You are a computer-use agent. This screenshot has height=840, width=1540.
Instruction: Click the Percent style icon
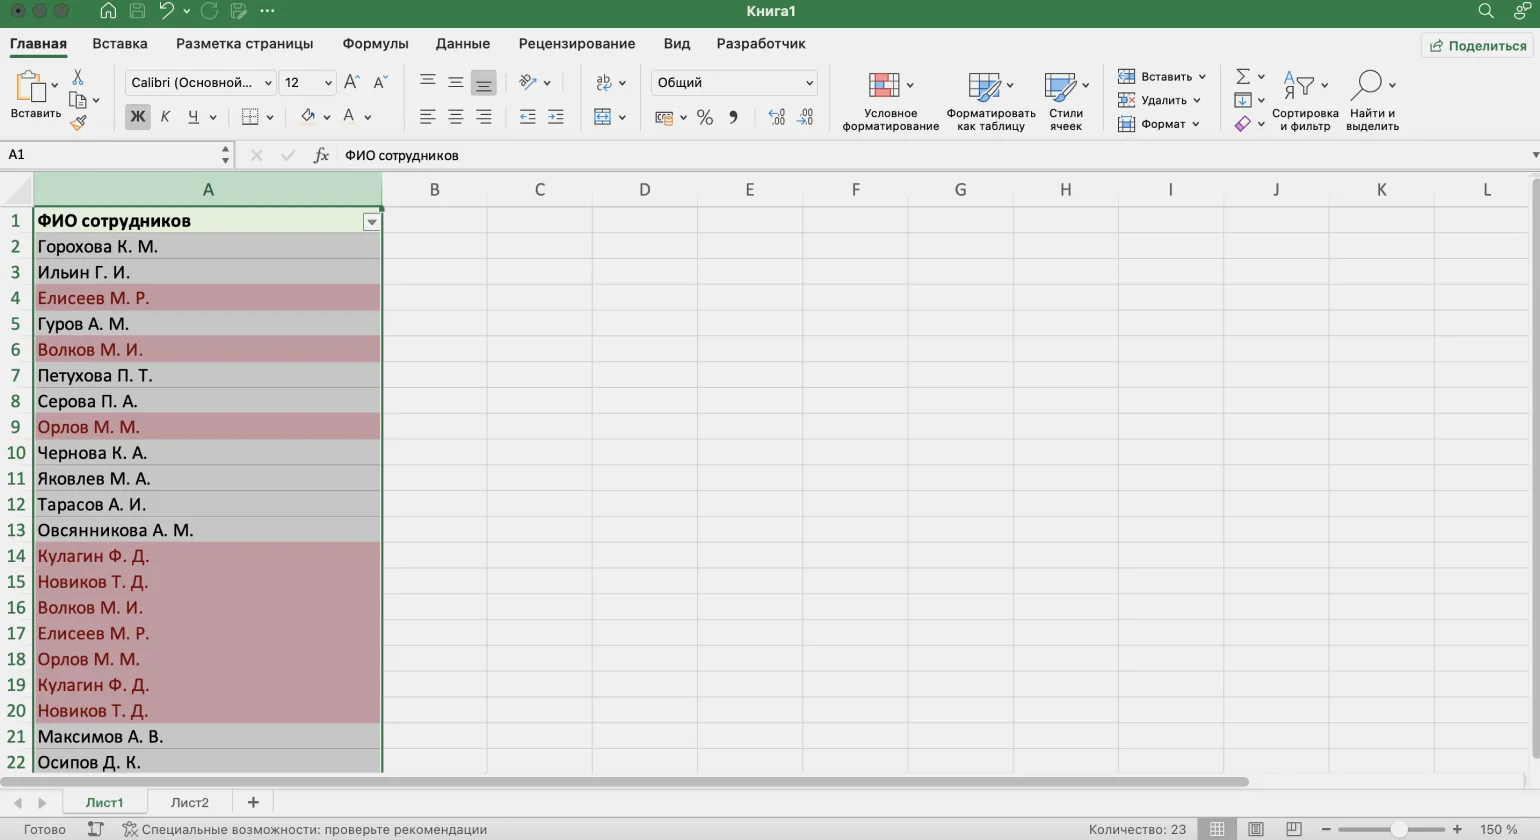pyautogui.click(x=705, y=118)
